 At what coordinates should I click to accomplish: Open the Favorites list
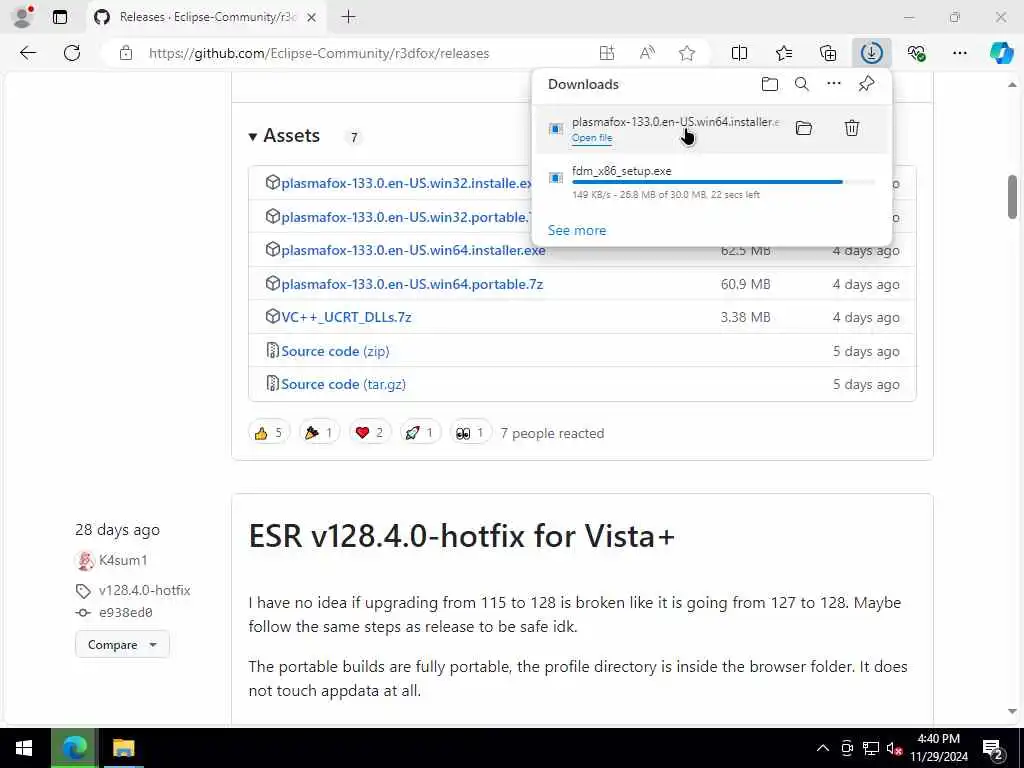(x=784, y=54)
